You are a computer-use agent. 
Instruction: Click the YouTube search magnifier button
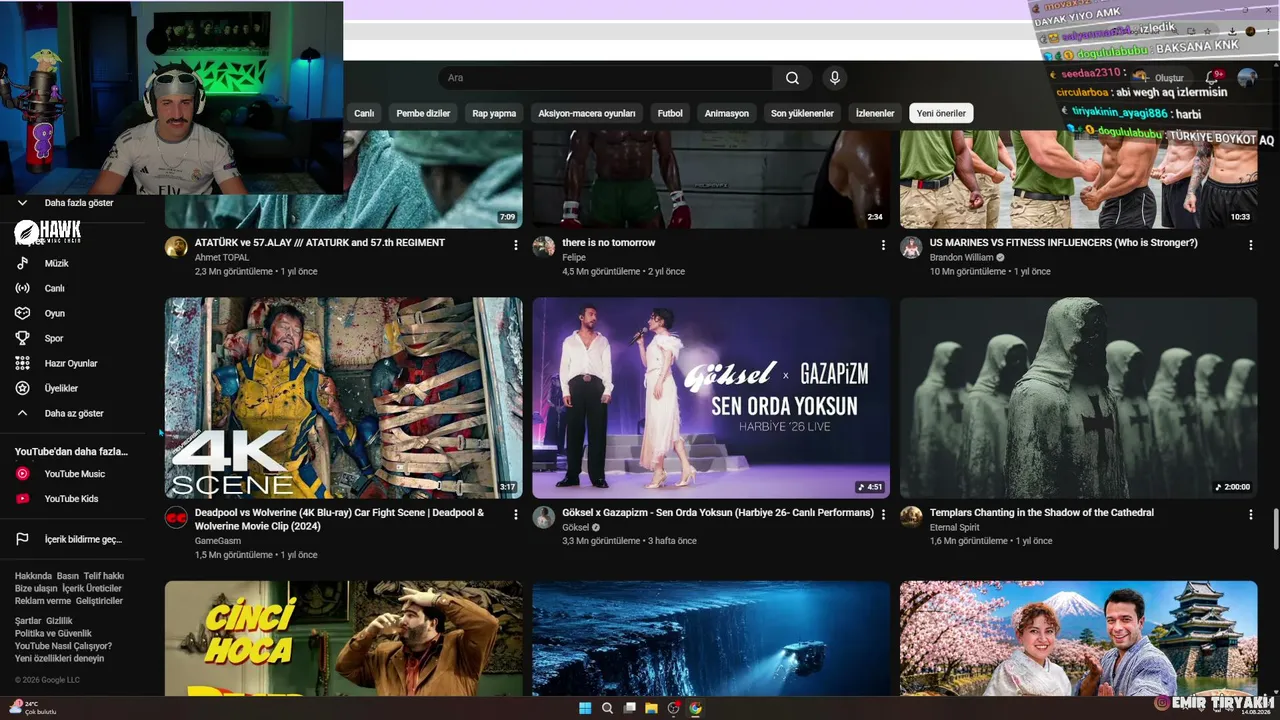coord(792,78)
